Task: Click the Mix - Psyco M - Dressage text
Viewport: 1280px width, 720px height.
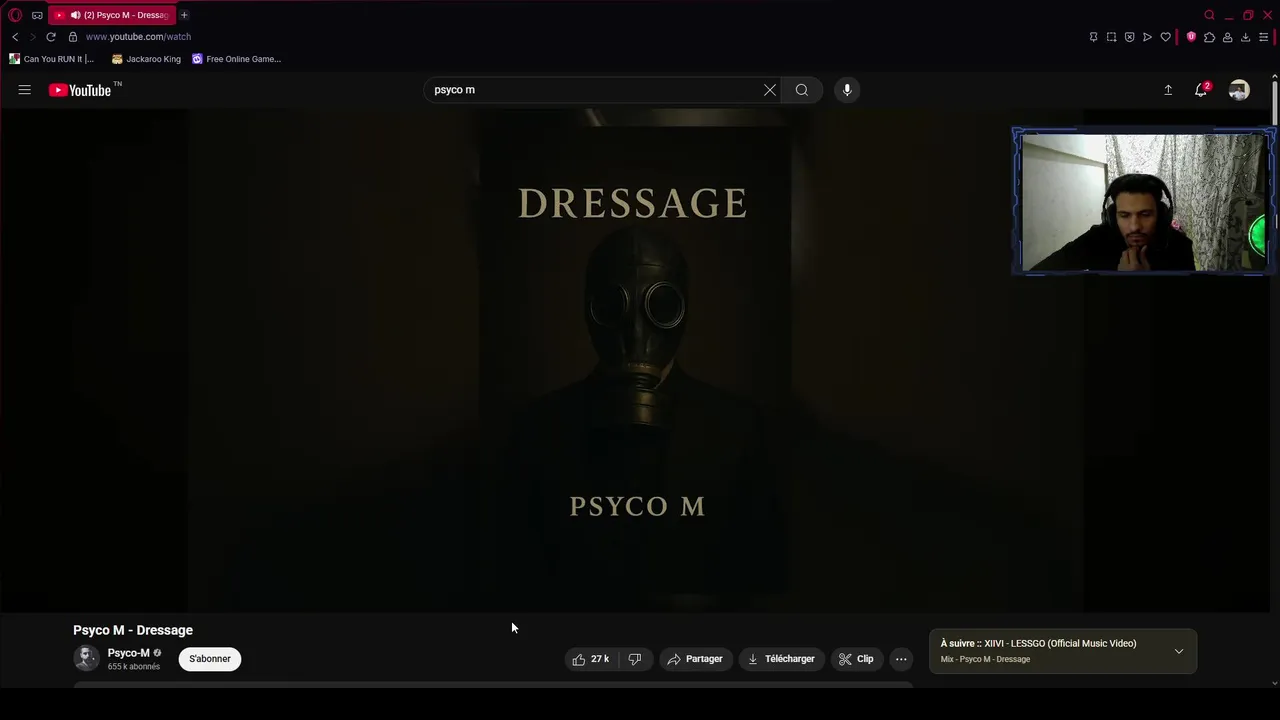Action: (985, 659)
